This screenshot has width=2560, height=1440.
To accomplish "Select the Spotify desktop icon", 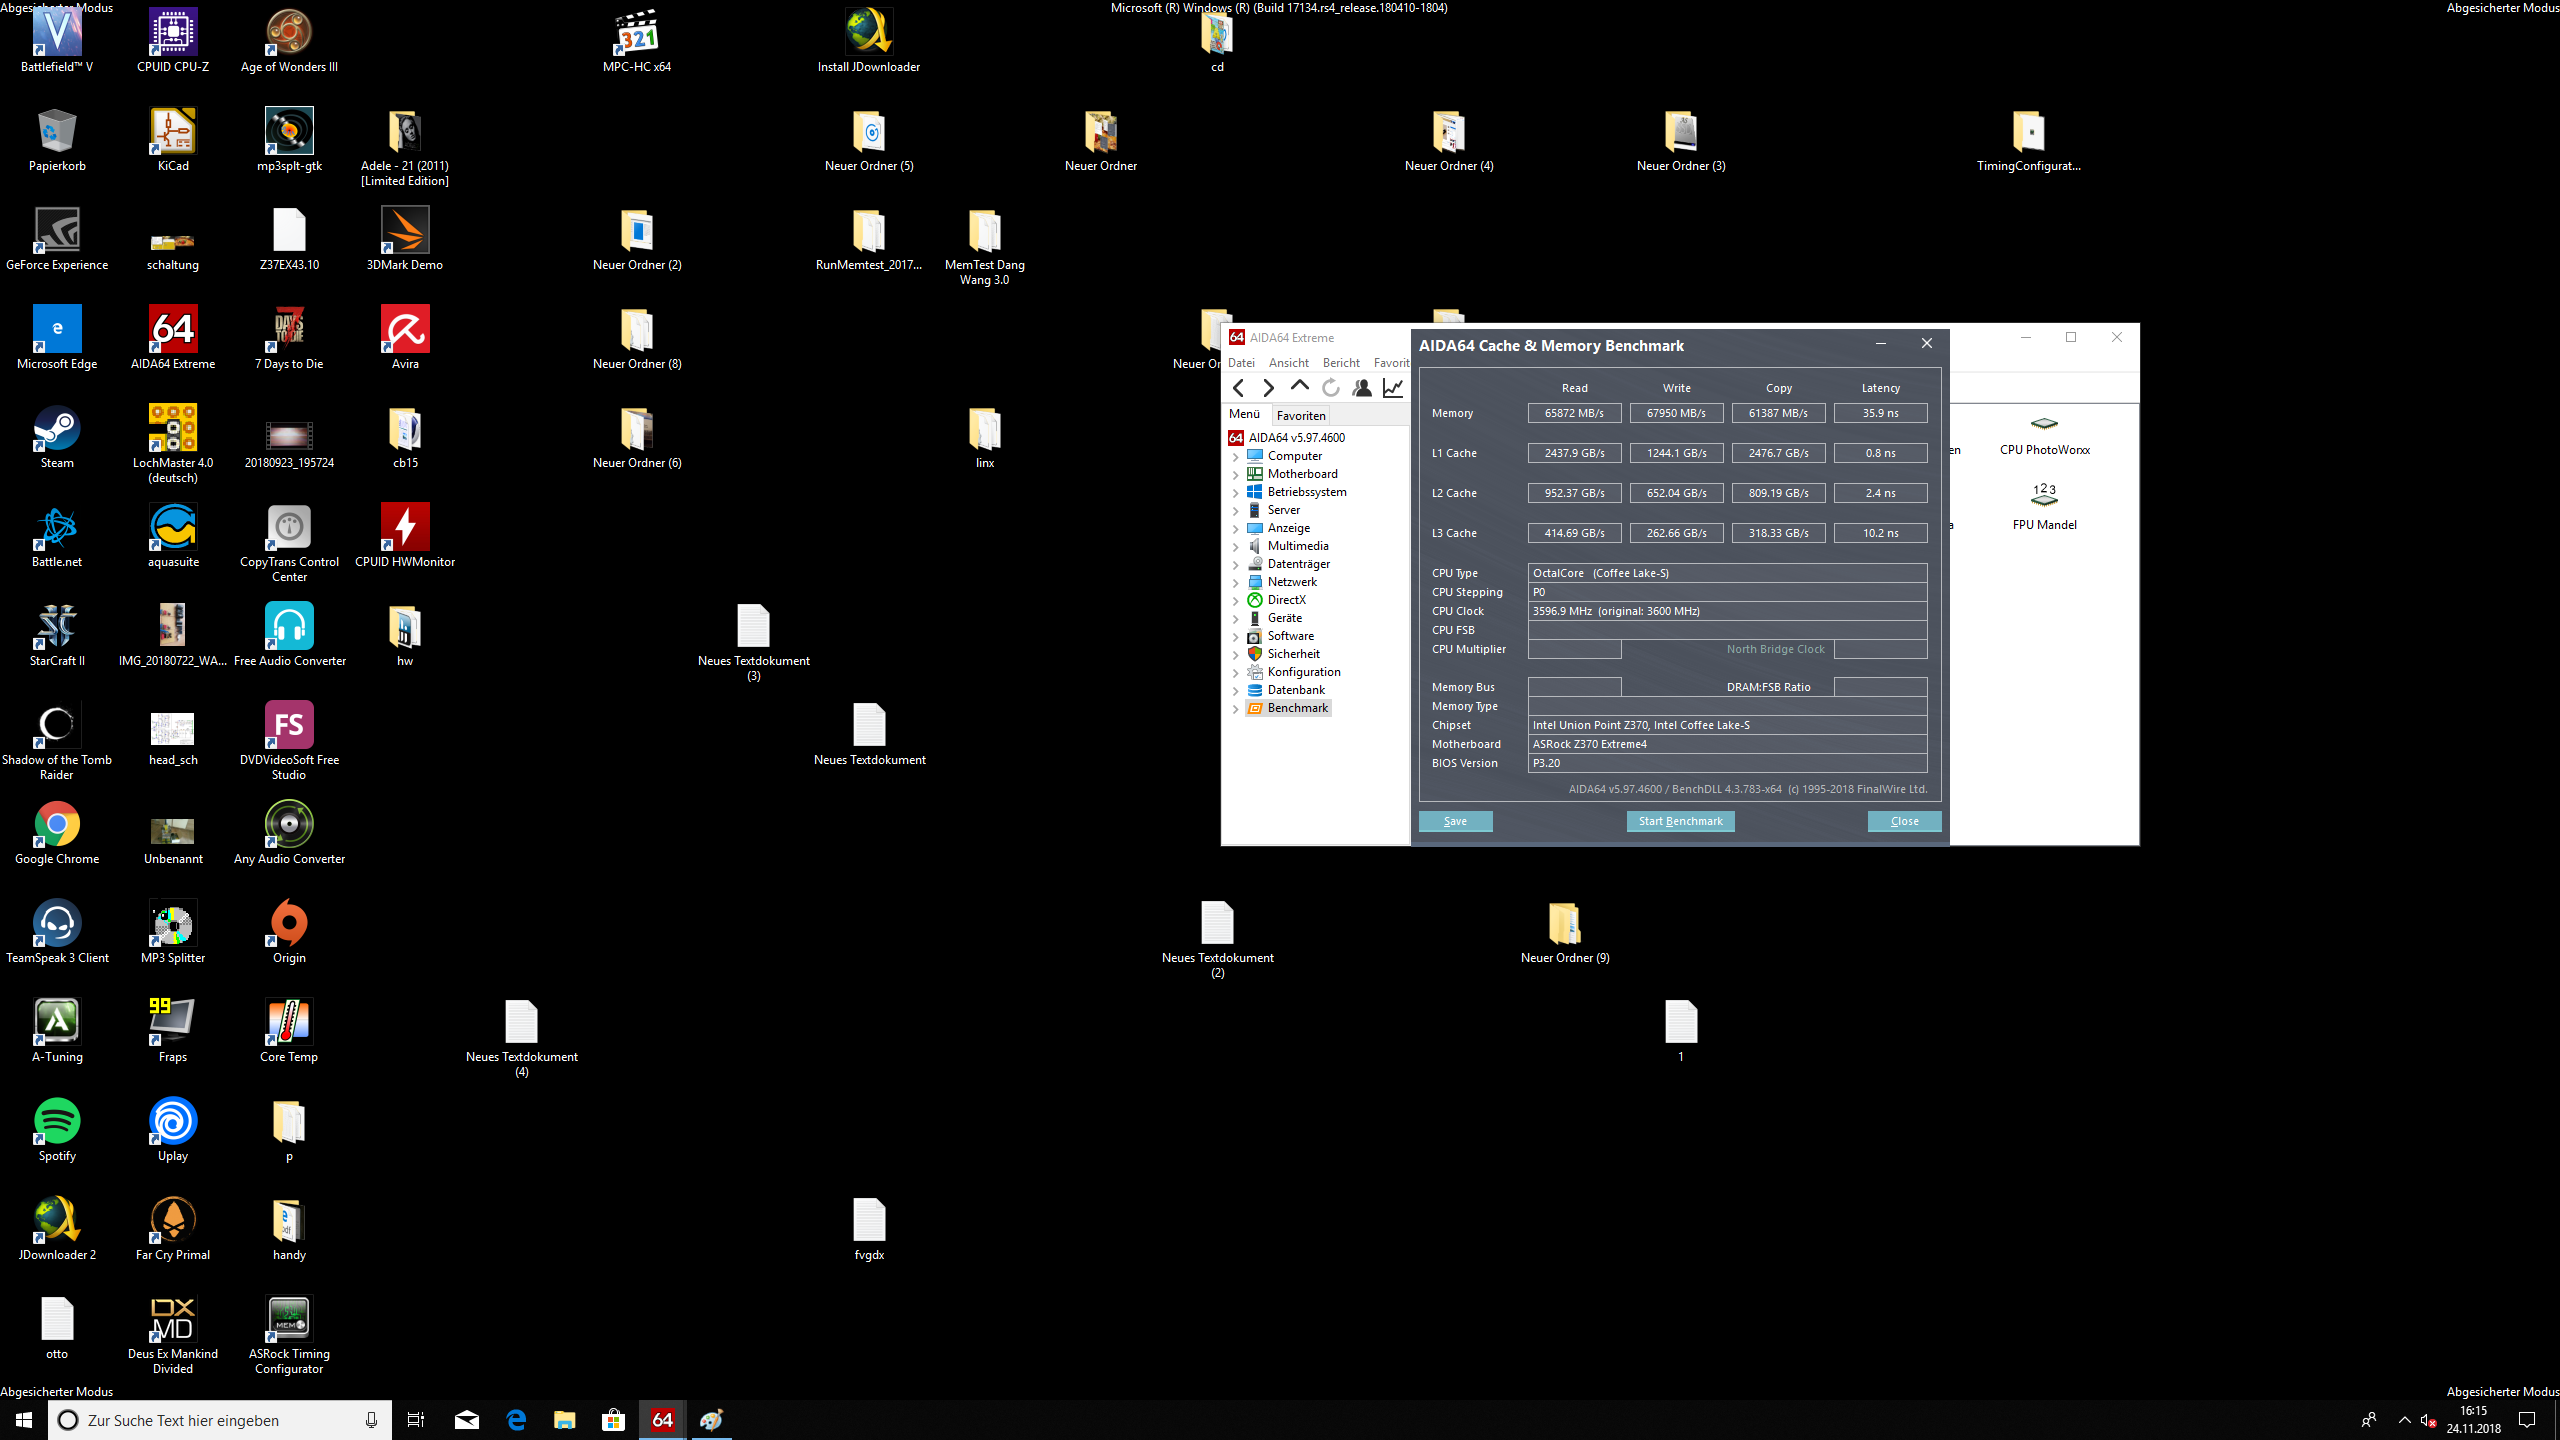I will [57, 1130].
